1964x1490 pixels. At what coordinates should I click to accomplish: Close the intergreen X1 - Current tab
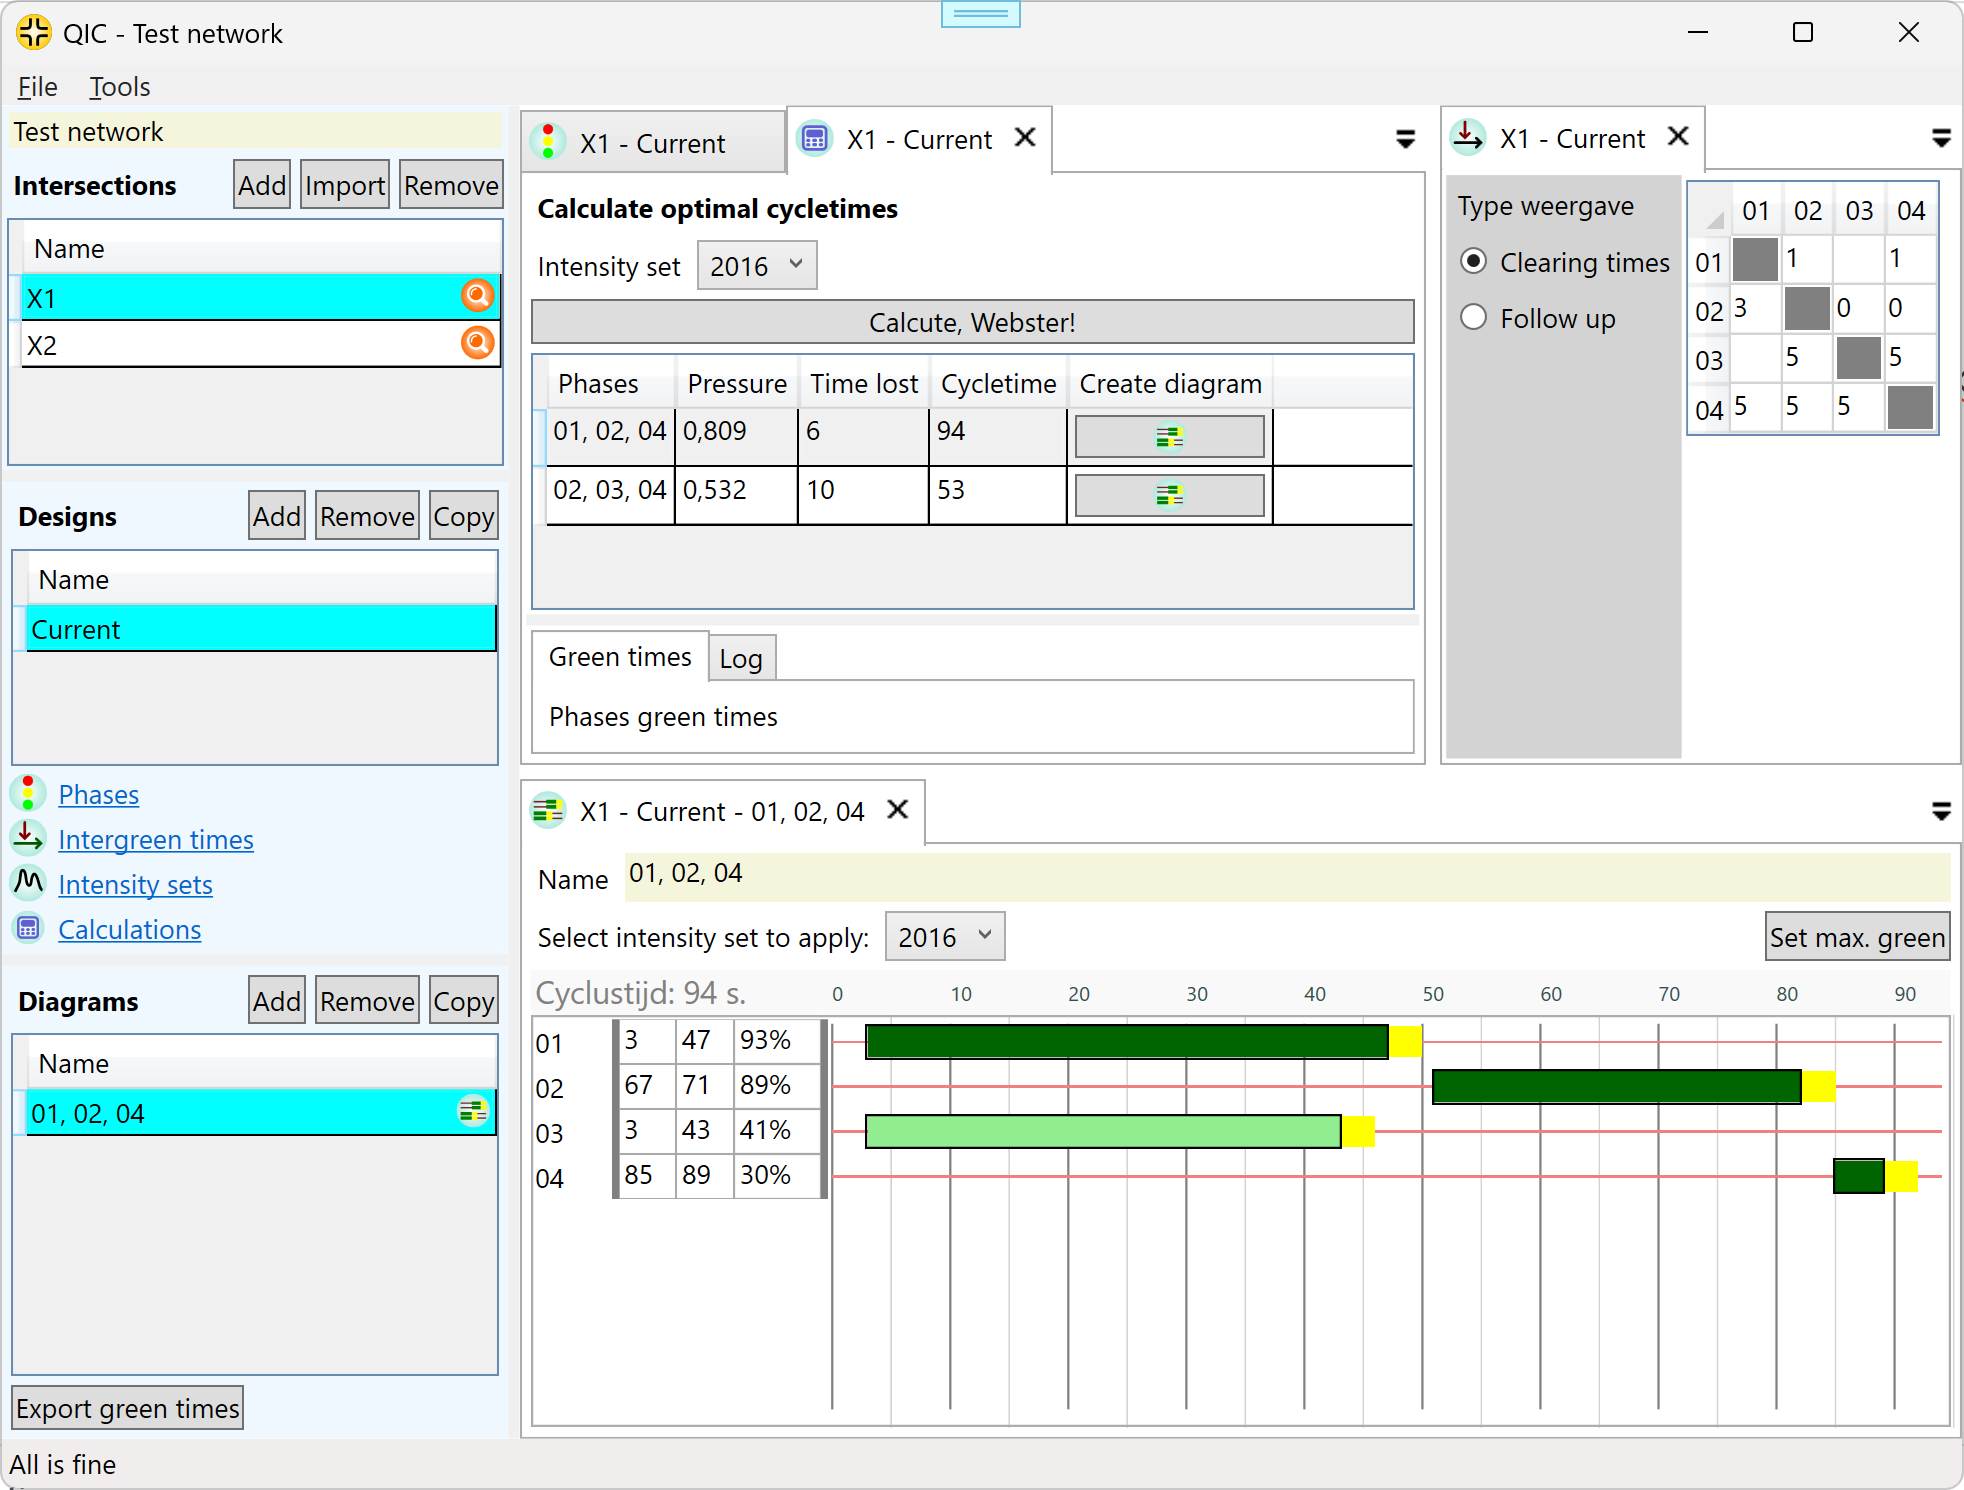(x=1679, y=136)
